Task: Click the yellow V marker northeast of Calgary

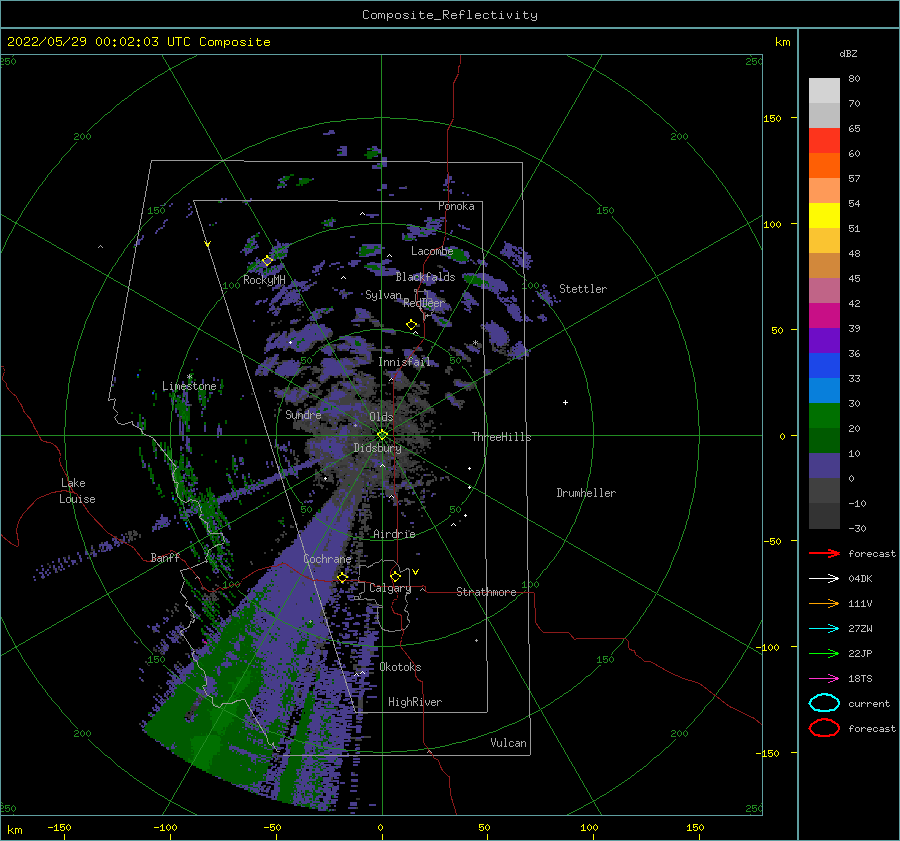Action: pyautogui.click(x=416, y=572)
